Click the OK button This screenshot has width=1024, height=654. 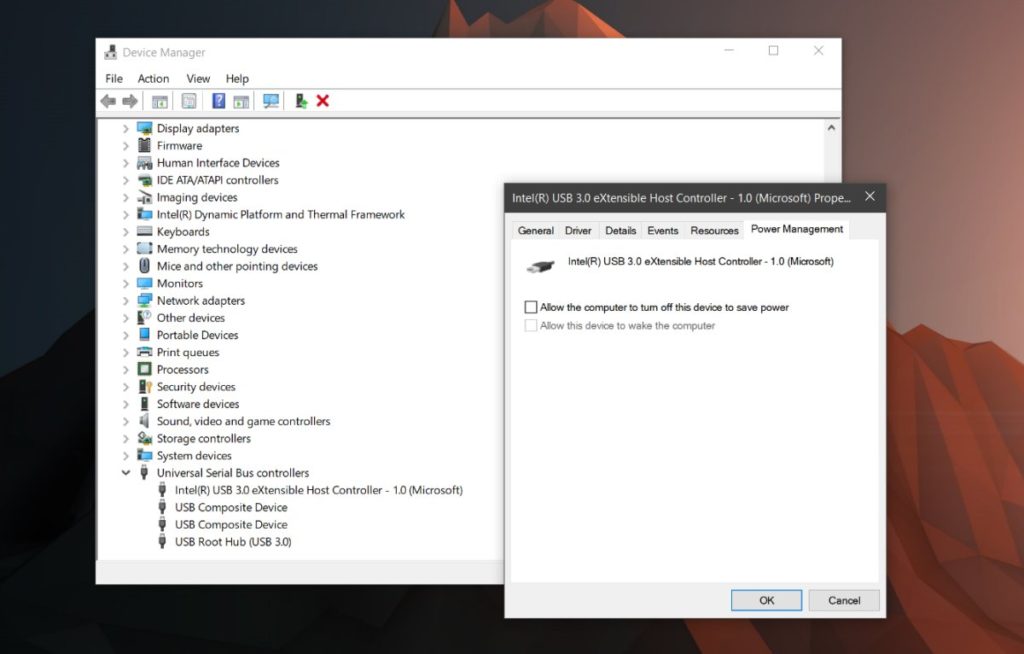click(x=766, y=600)
